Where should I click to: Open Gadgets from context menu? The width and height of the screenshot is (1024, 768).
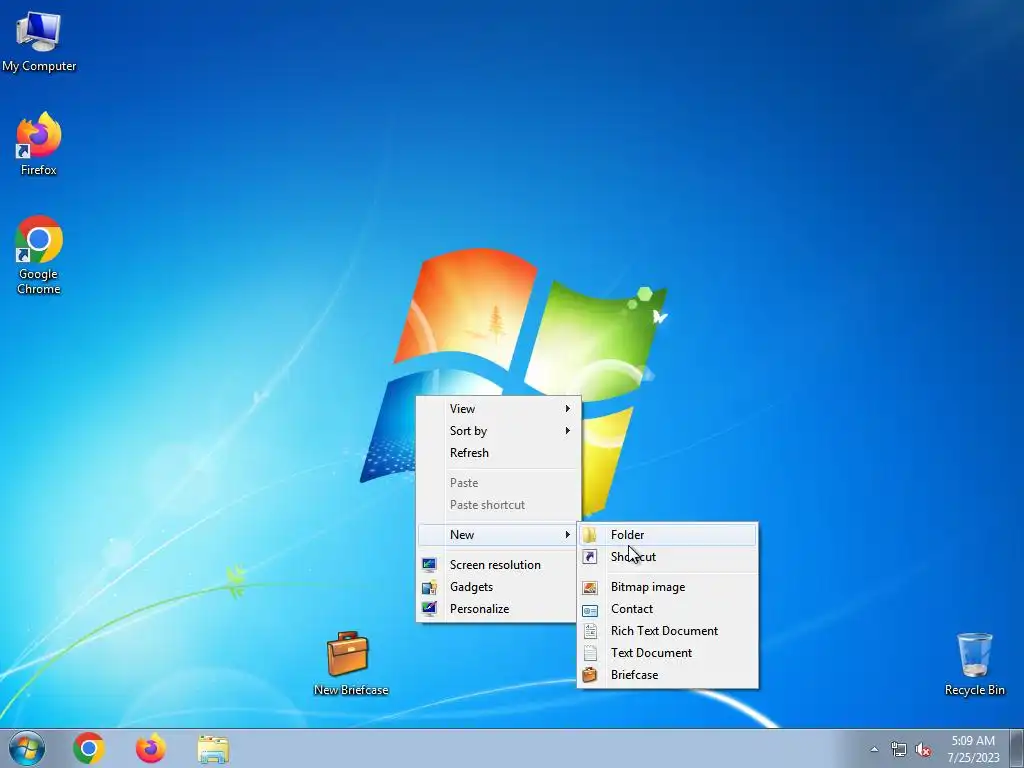coord(499,587)
